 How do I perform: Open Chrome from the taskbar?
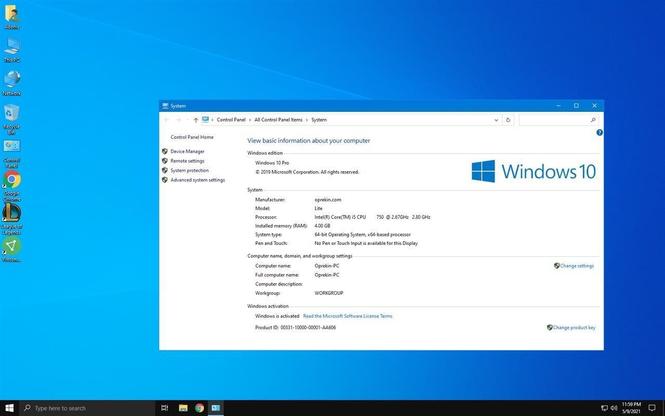coord(199,408)
